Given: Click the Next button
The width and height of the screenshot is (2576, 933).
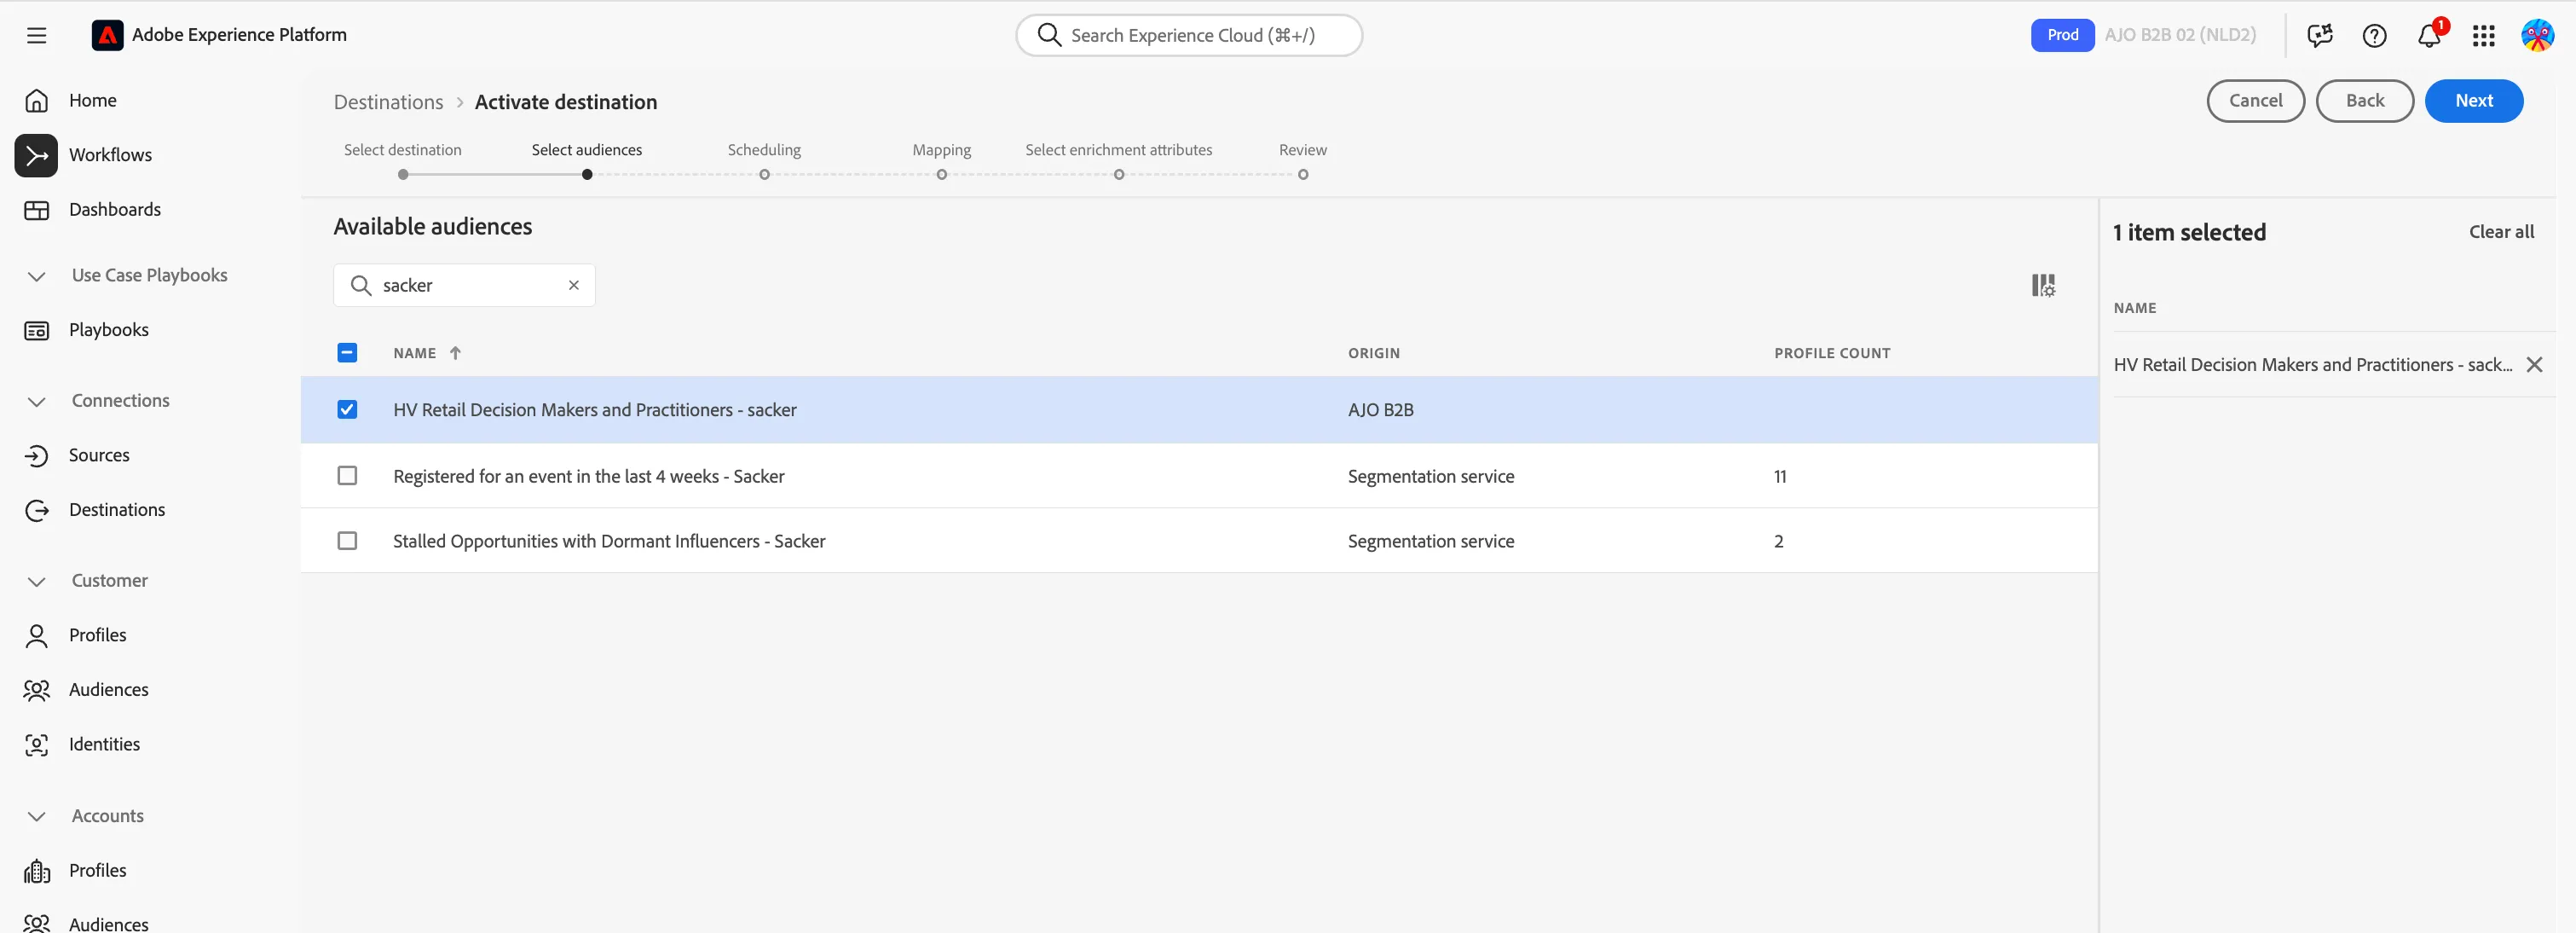Looking at the screenshot, I should tap(2473, 101).
